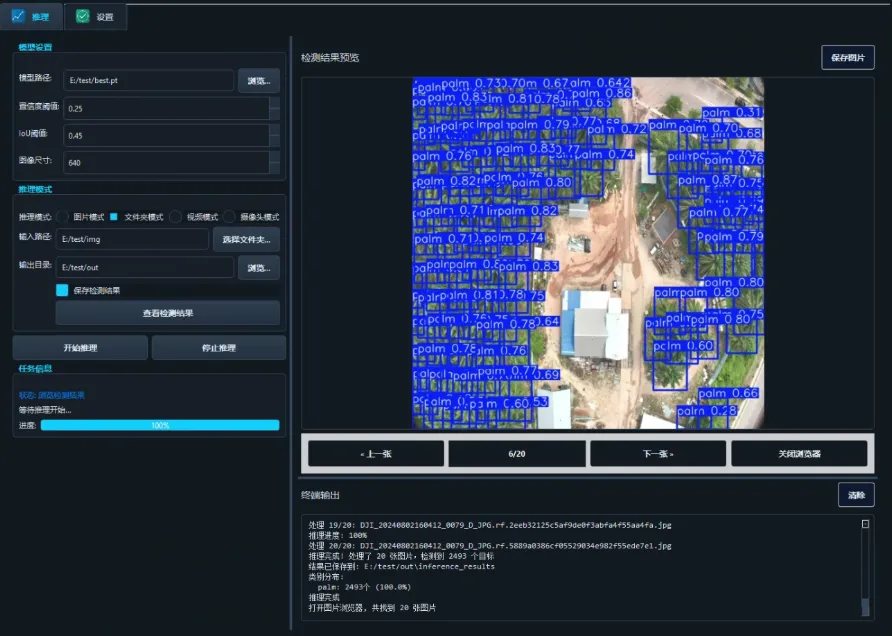
Task: Click the 终端输出 heading
Action: pyautogui.click(x=320, y=495)
